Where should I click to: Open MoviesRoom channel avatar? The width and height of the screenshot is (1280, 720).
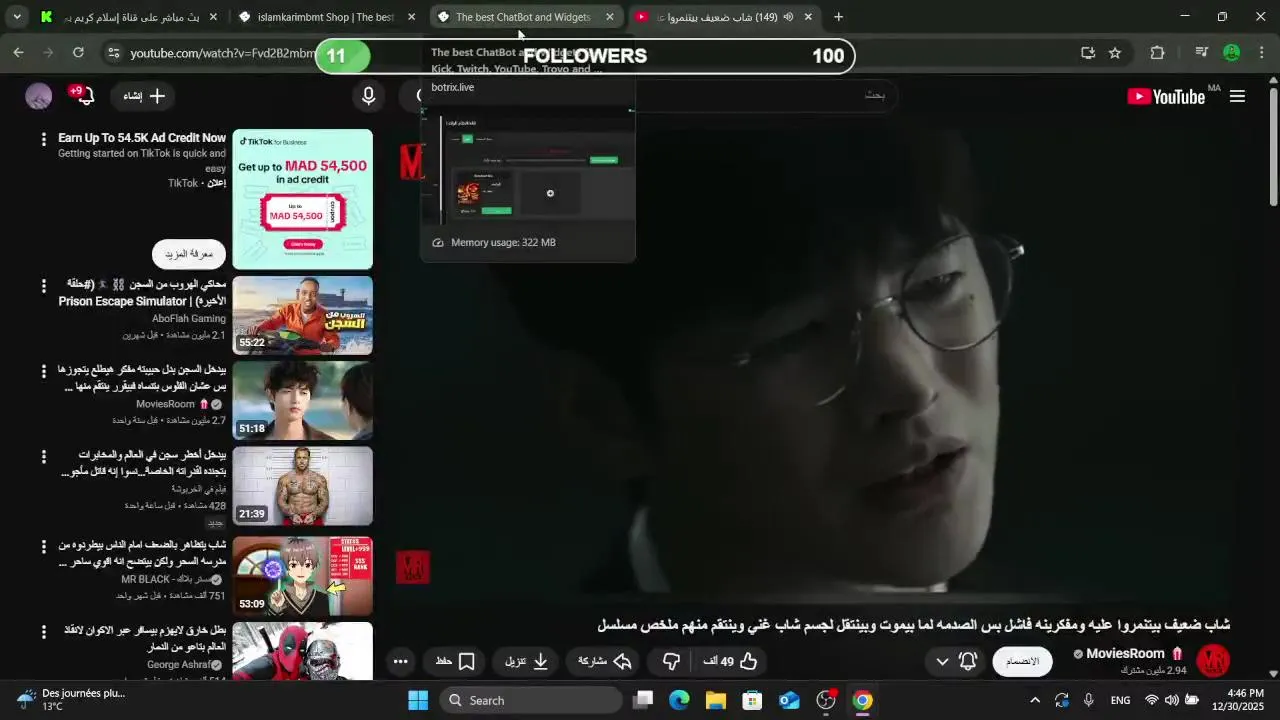1213,660
